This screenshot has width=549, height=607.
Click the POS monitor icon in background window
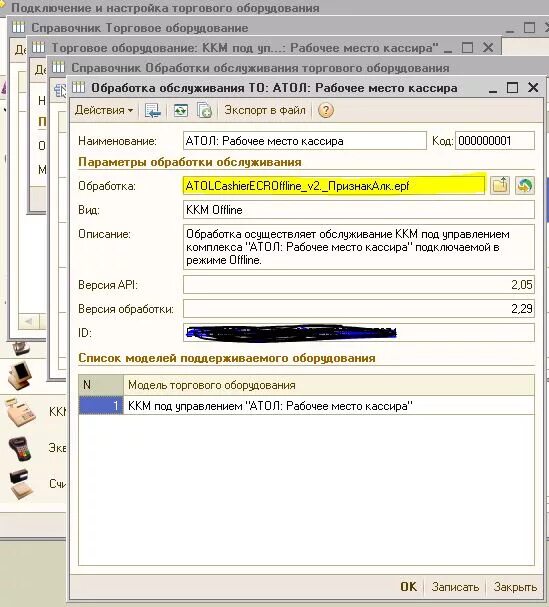click(x=20, y=374)
